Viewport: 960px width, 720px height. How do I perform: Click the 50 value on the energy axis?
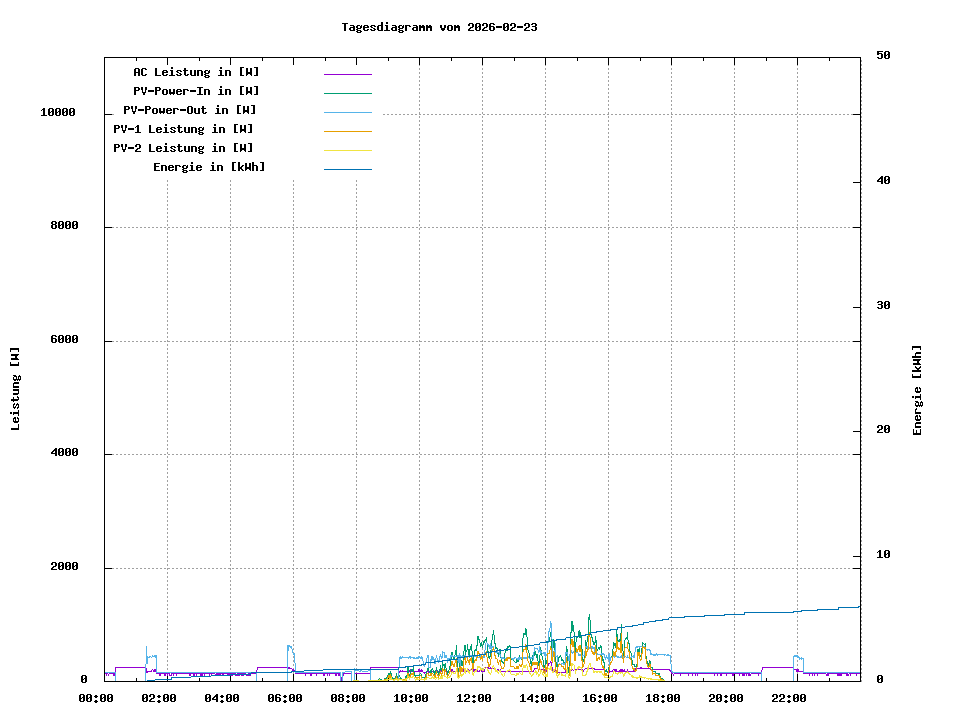point(883,56)
